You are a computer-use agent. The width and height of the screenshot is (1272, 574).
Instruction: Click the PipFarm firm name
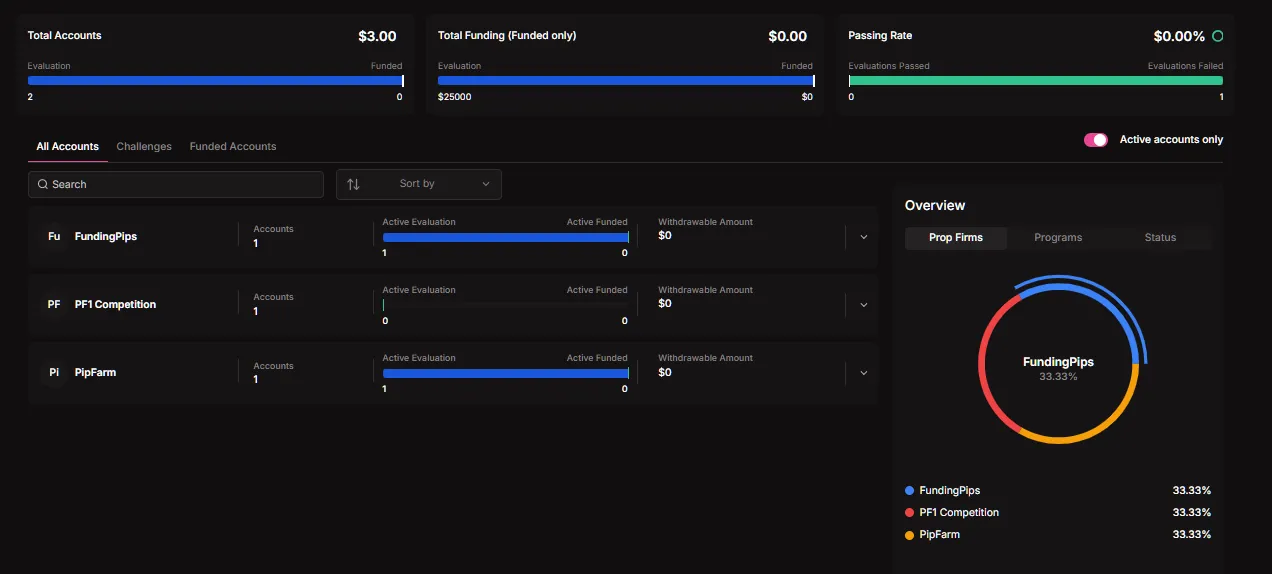96,372
